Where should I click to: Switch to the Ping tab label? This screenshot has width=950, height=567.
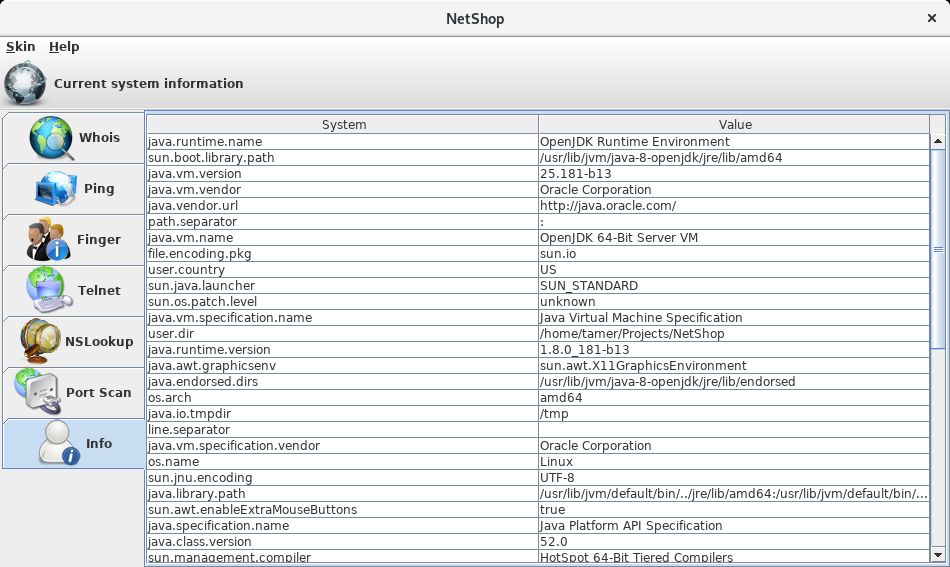click(99, 188)
